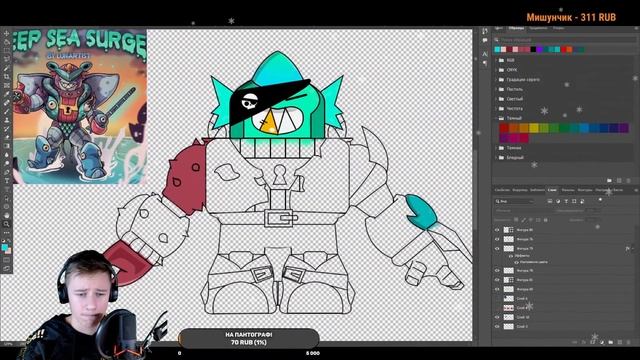Filter layers by shape layers icon
The width and height of the screenshot is (640, 360).
(574, 201)
